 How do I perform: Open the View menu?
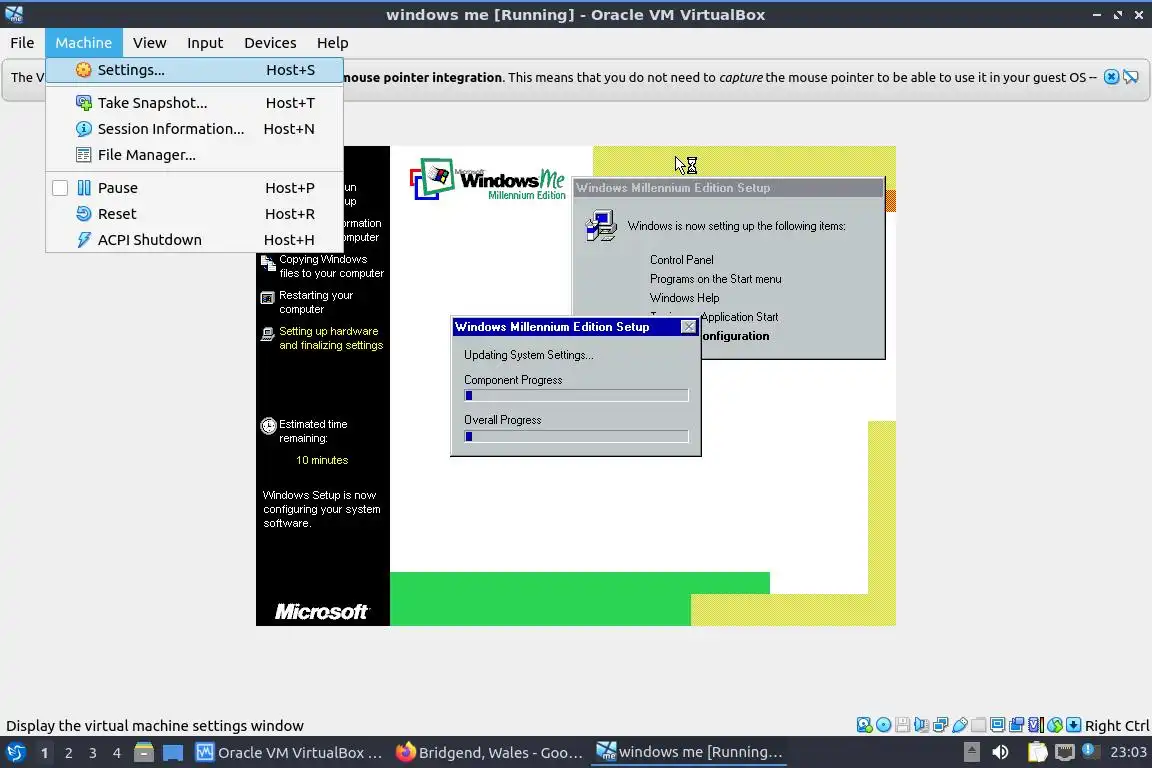pyautogui.click(x=149, y=43)
